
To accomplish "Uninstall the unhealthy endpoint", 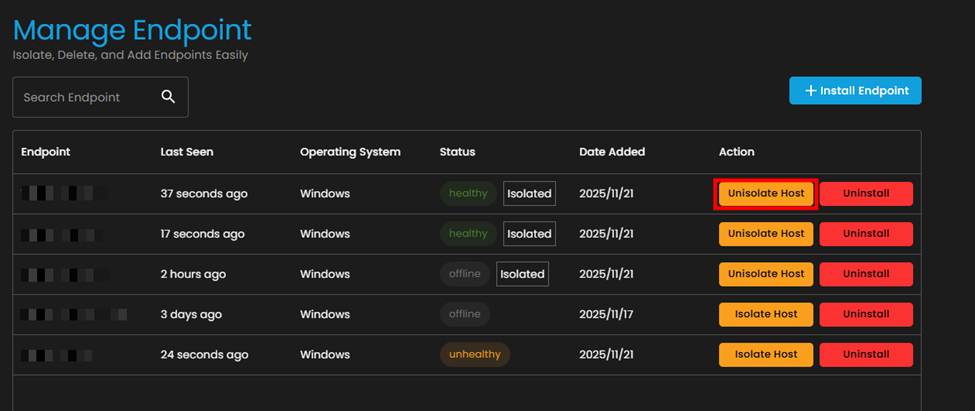I will coord(866,354).
